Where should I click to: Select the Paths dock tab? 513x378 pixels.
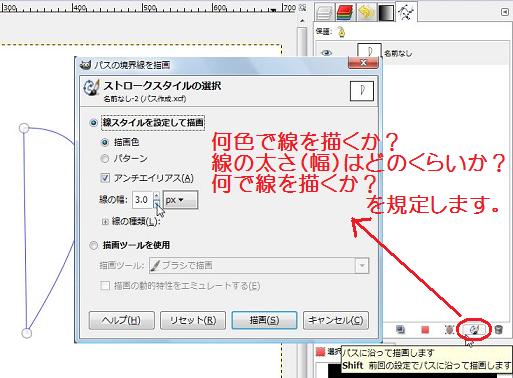[406, 12]
